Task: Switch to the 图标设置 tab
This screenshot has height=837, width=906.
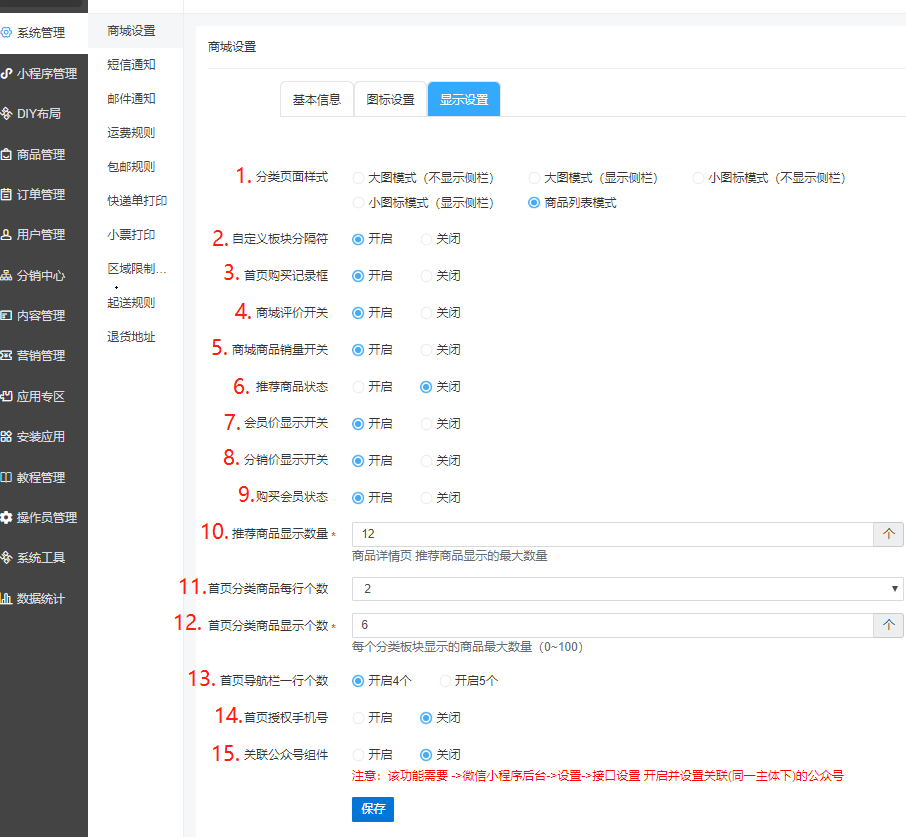Action: [390, 100]
